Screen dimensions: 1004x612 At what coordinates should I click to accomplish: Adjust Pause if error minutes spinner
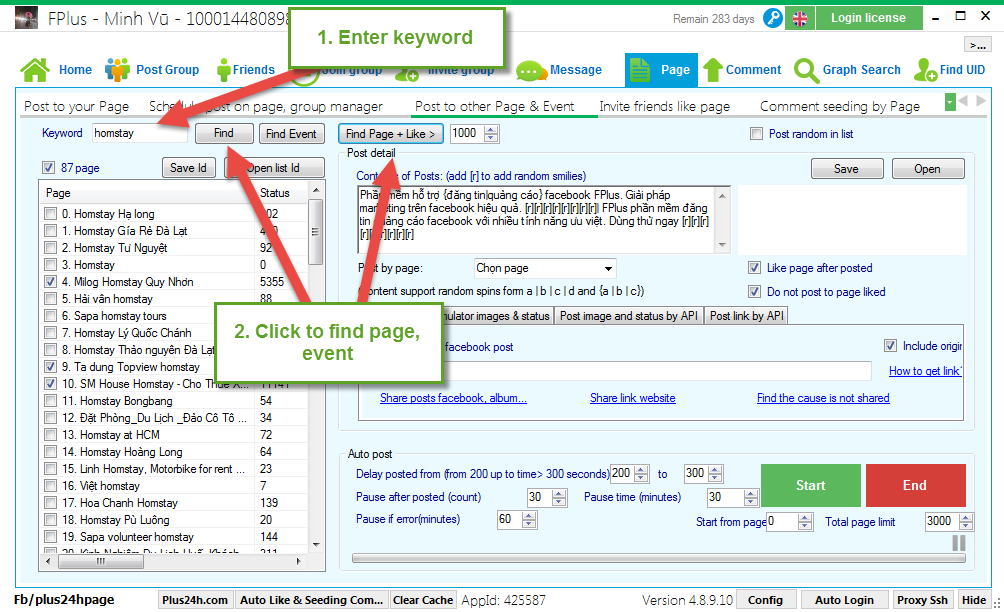coord(529,520)
